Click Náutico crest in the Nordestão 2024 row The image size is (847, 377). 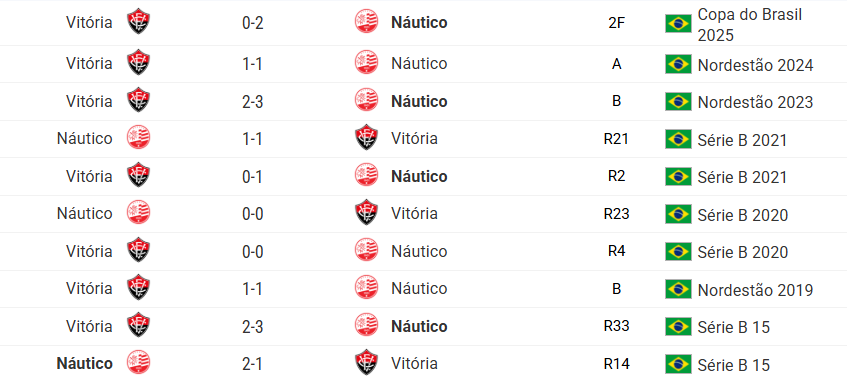pos(366,64)
